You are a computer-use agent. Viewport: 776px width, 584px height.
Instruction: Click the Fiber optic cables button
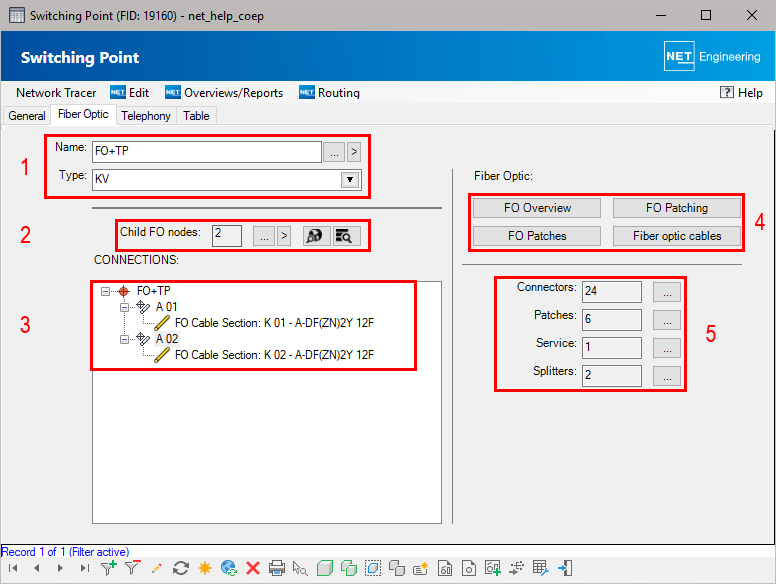tap(677, 236)
